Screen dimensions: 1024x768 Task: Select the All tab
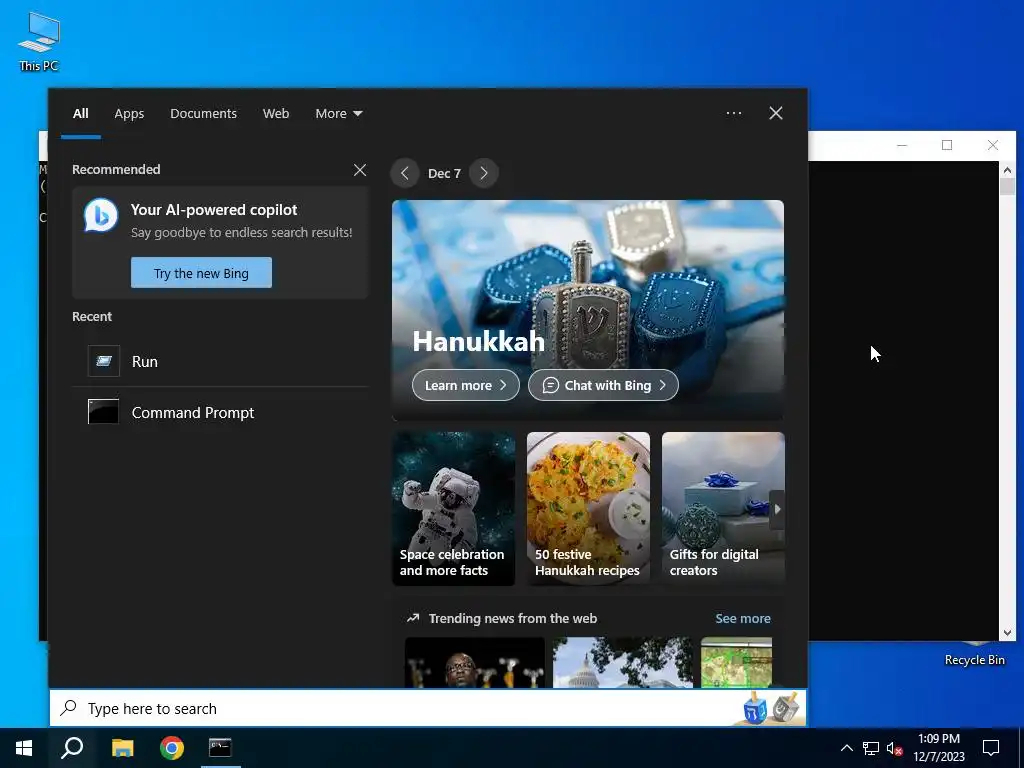coord(80,114)
